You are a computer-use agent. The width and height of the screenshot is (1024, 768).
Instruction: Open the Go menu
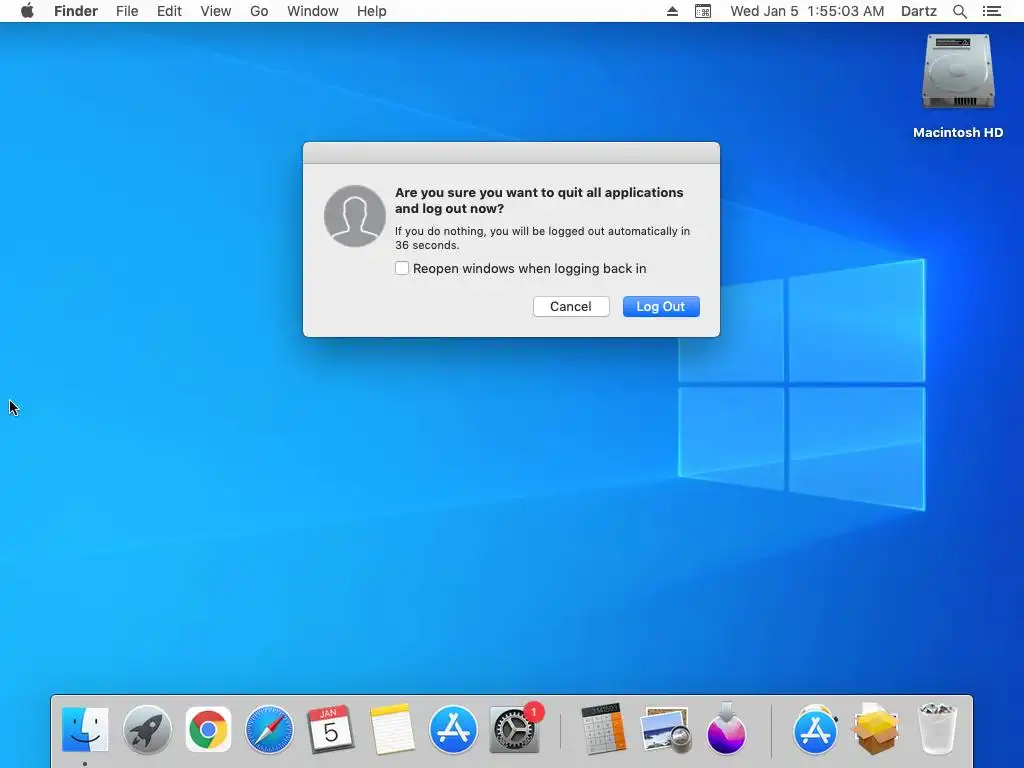tap(259, 11)
